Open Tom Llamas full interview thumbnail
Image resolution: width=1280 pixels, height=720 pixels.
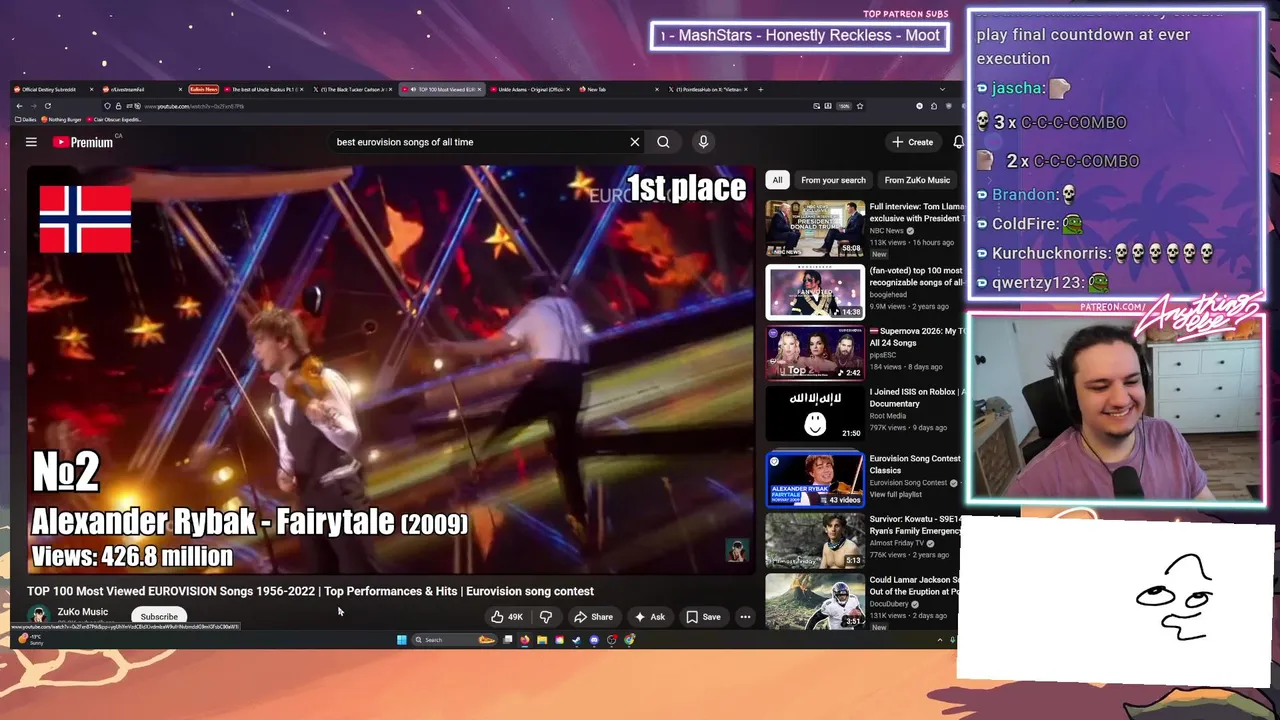click(x=815, y=229)
